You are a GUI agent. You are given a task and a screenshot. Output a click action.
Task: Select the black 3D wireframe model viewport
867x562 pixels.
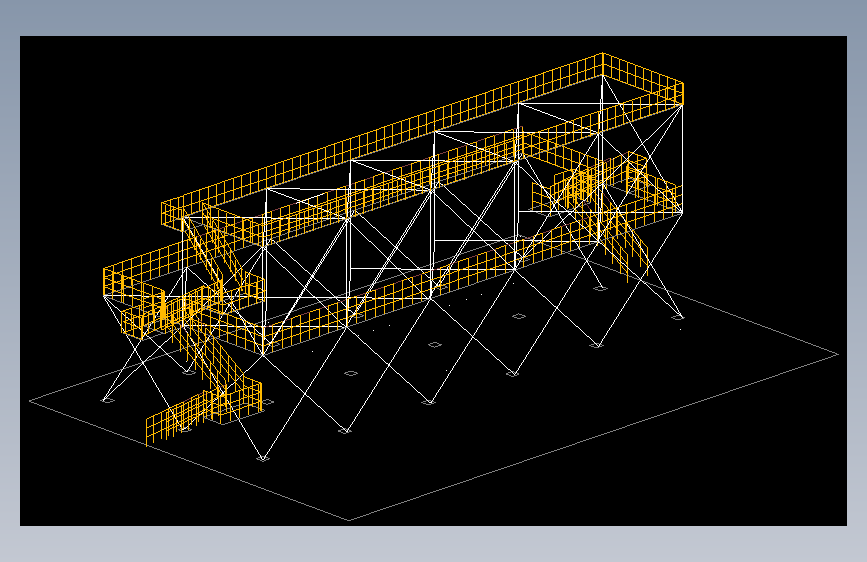click(433, 281)
